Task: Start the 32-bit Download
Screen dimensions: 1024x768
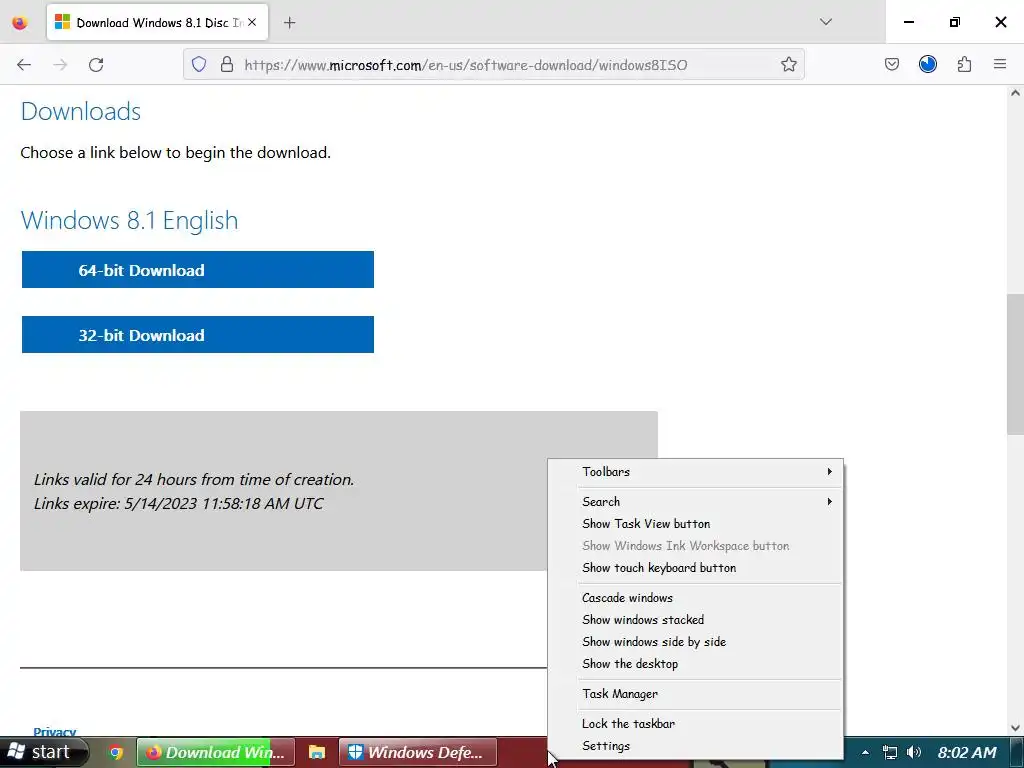Action: click(x=198, y=335)
